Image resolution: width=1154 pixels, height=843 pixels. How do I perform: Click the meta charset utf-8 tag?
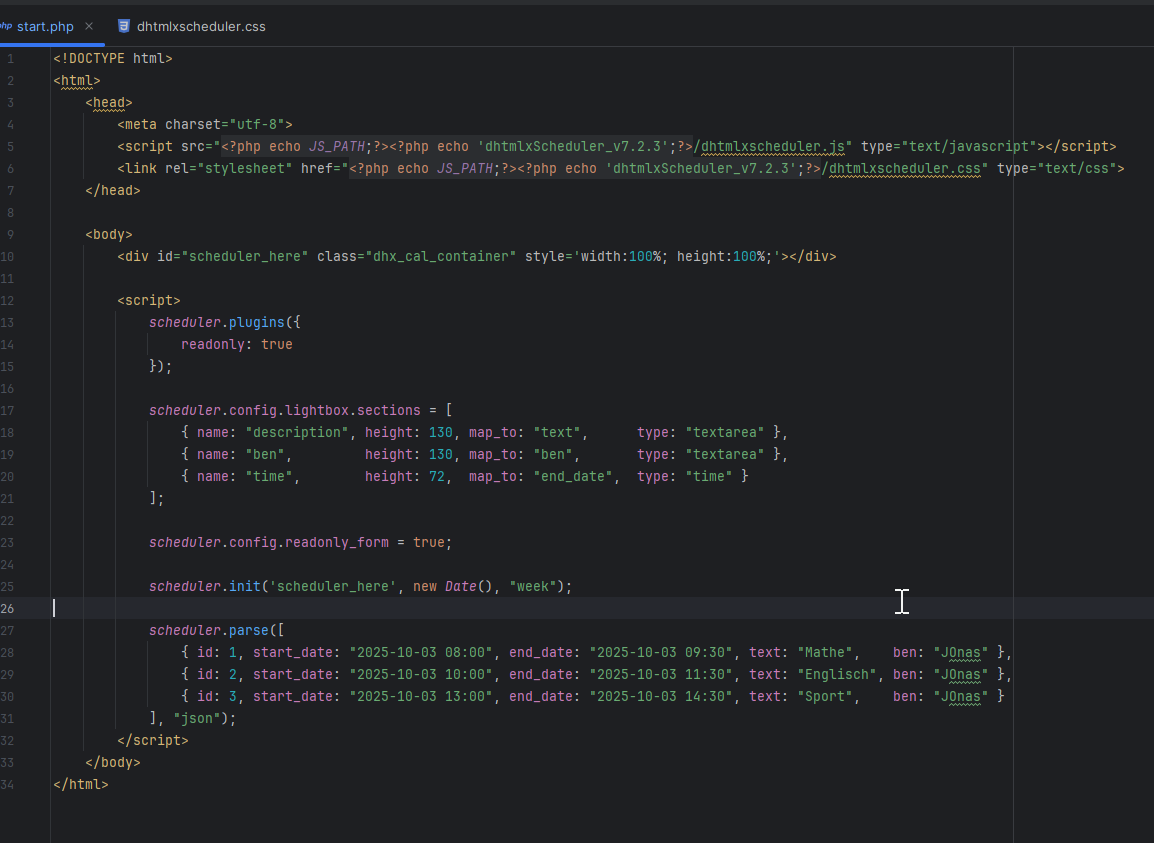coord(204,124)
